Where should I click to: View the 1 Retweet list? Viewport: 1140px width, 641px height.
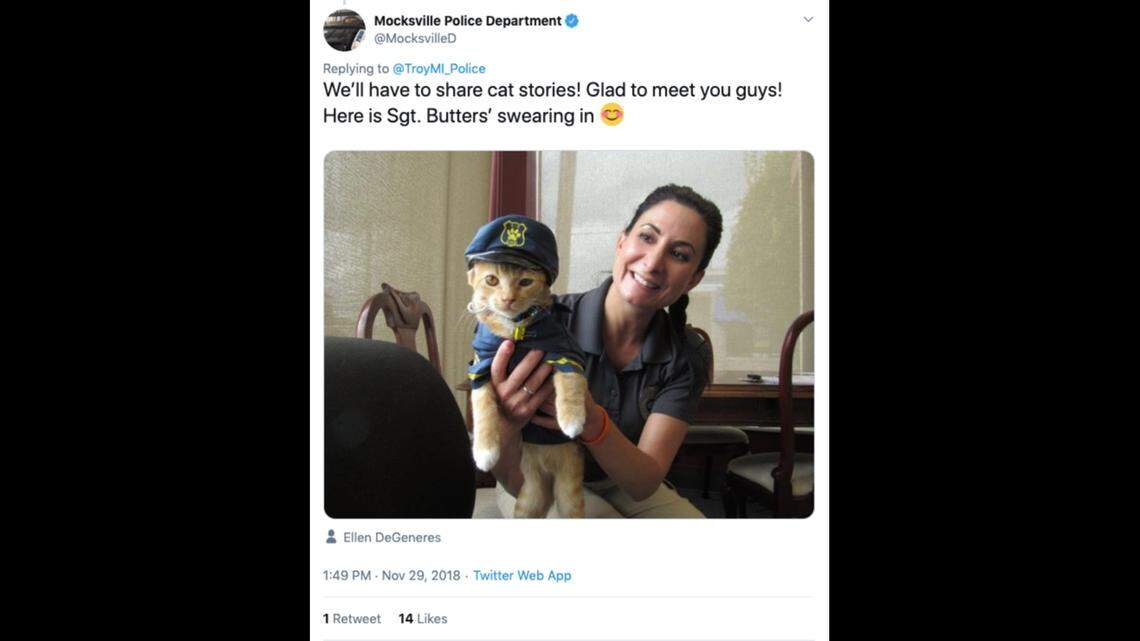352,619
